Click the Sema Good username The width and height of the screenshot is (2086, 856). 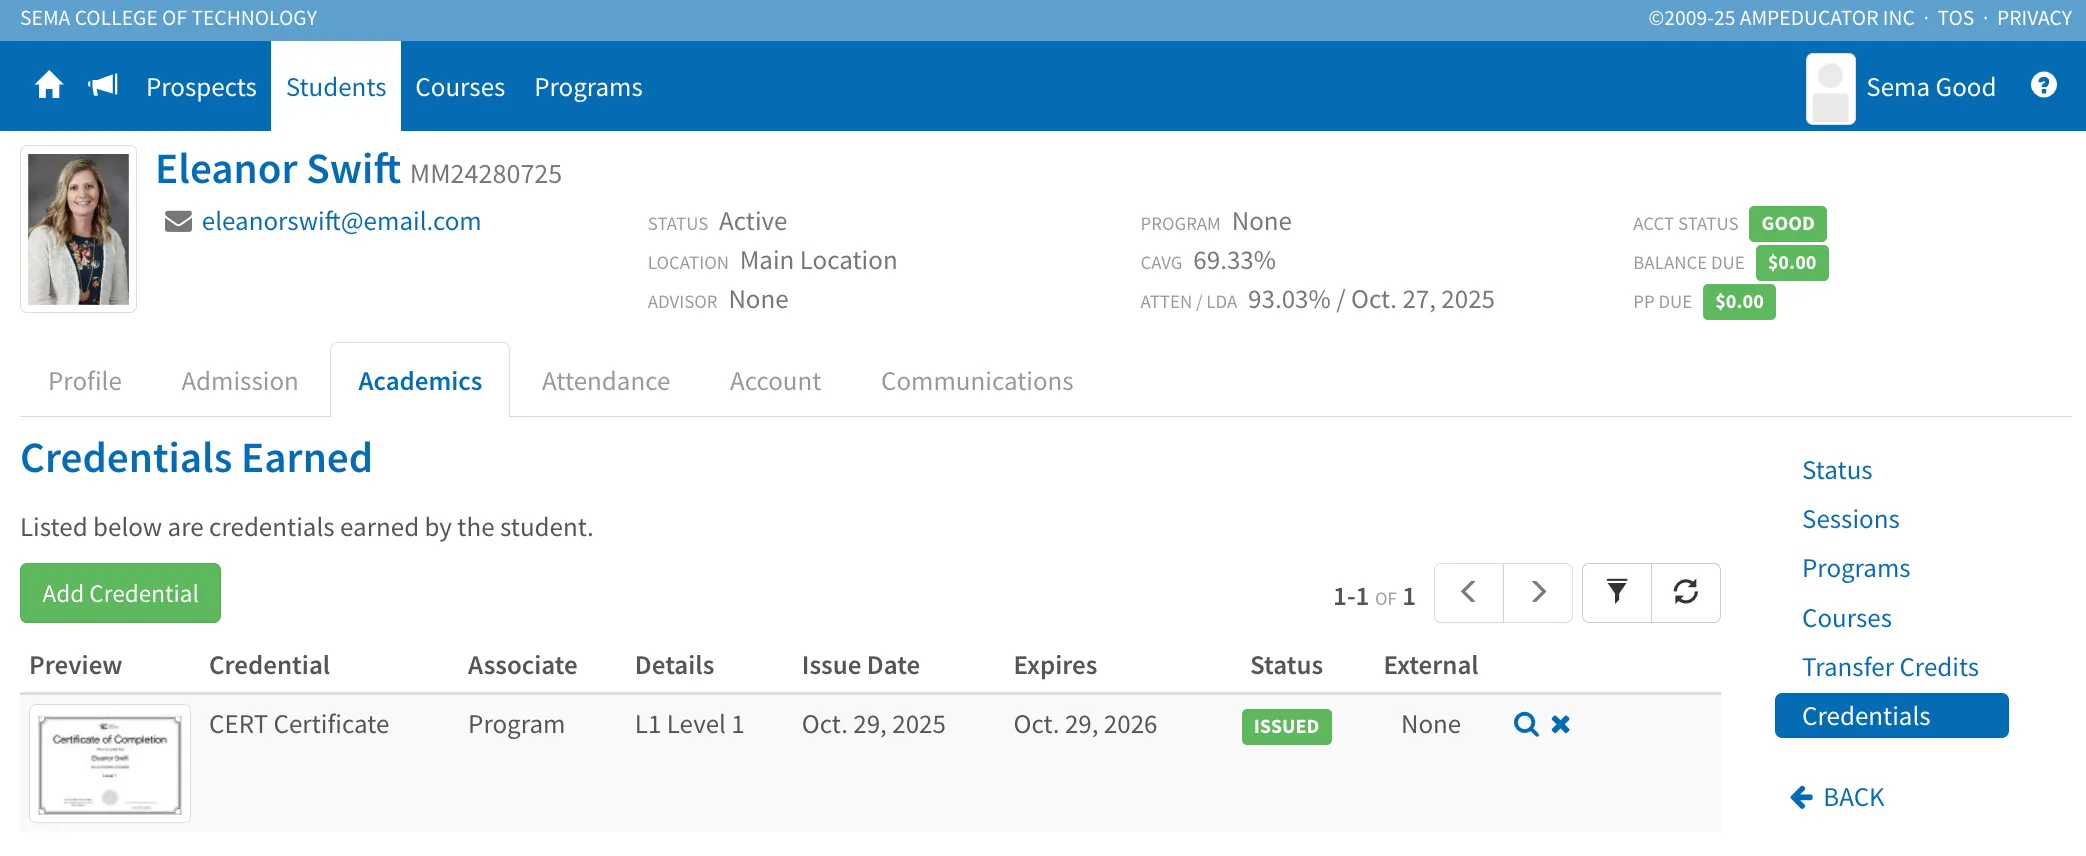(1930, 87)
